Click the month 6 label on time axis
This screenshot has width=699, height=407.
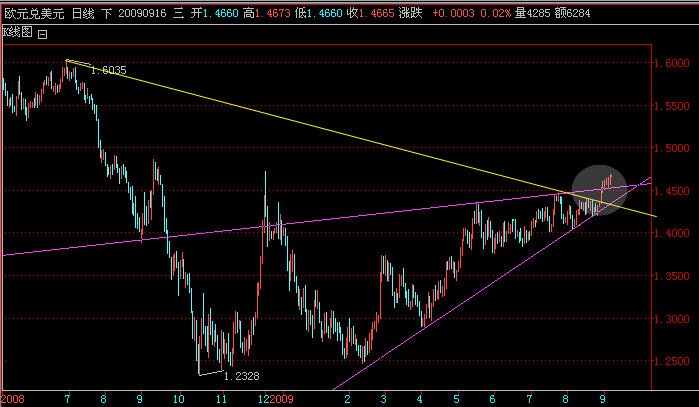[x=492, y=399]
